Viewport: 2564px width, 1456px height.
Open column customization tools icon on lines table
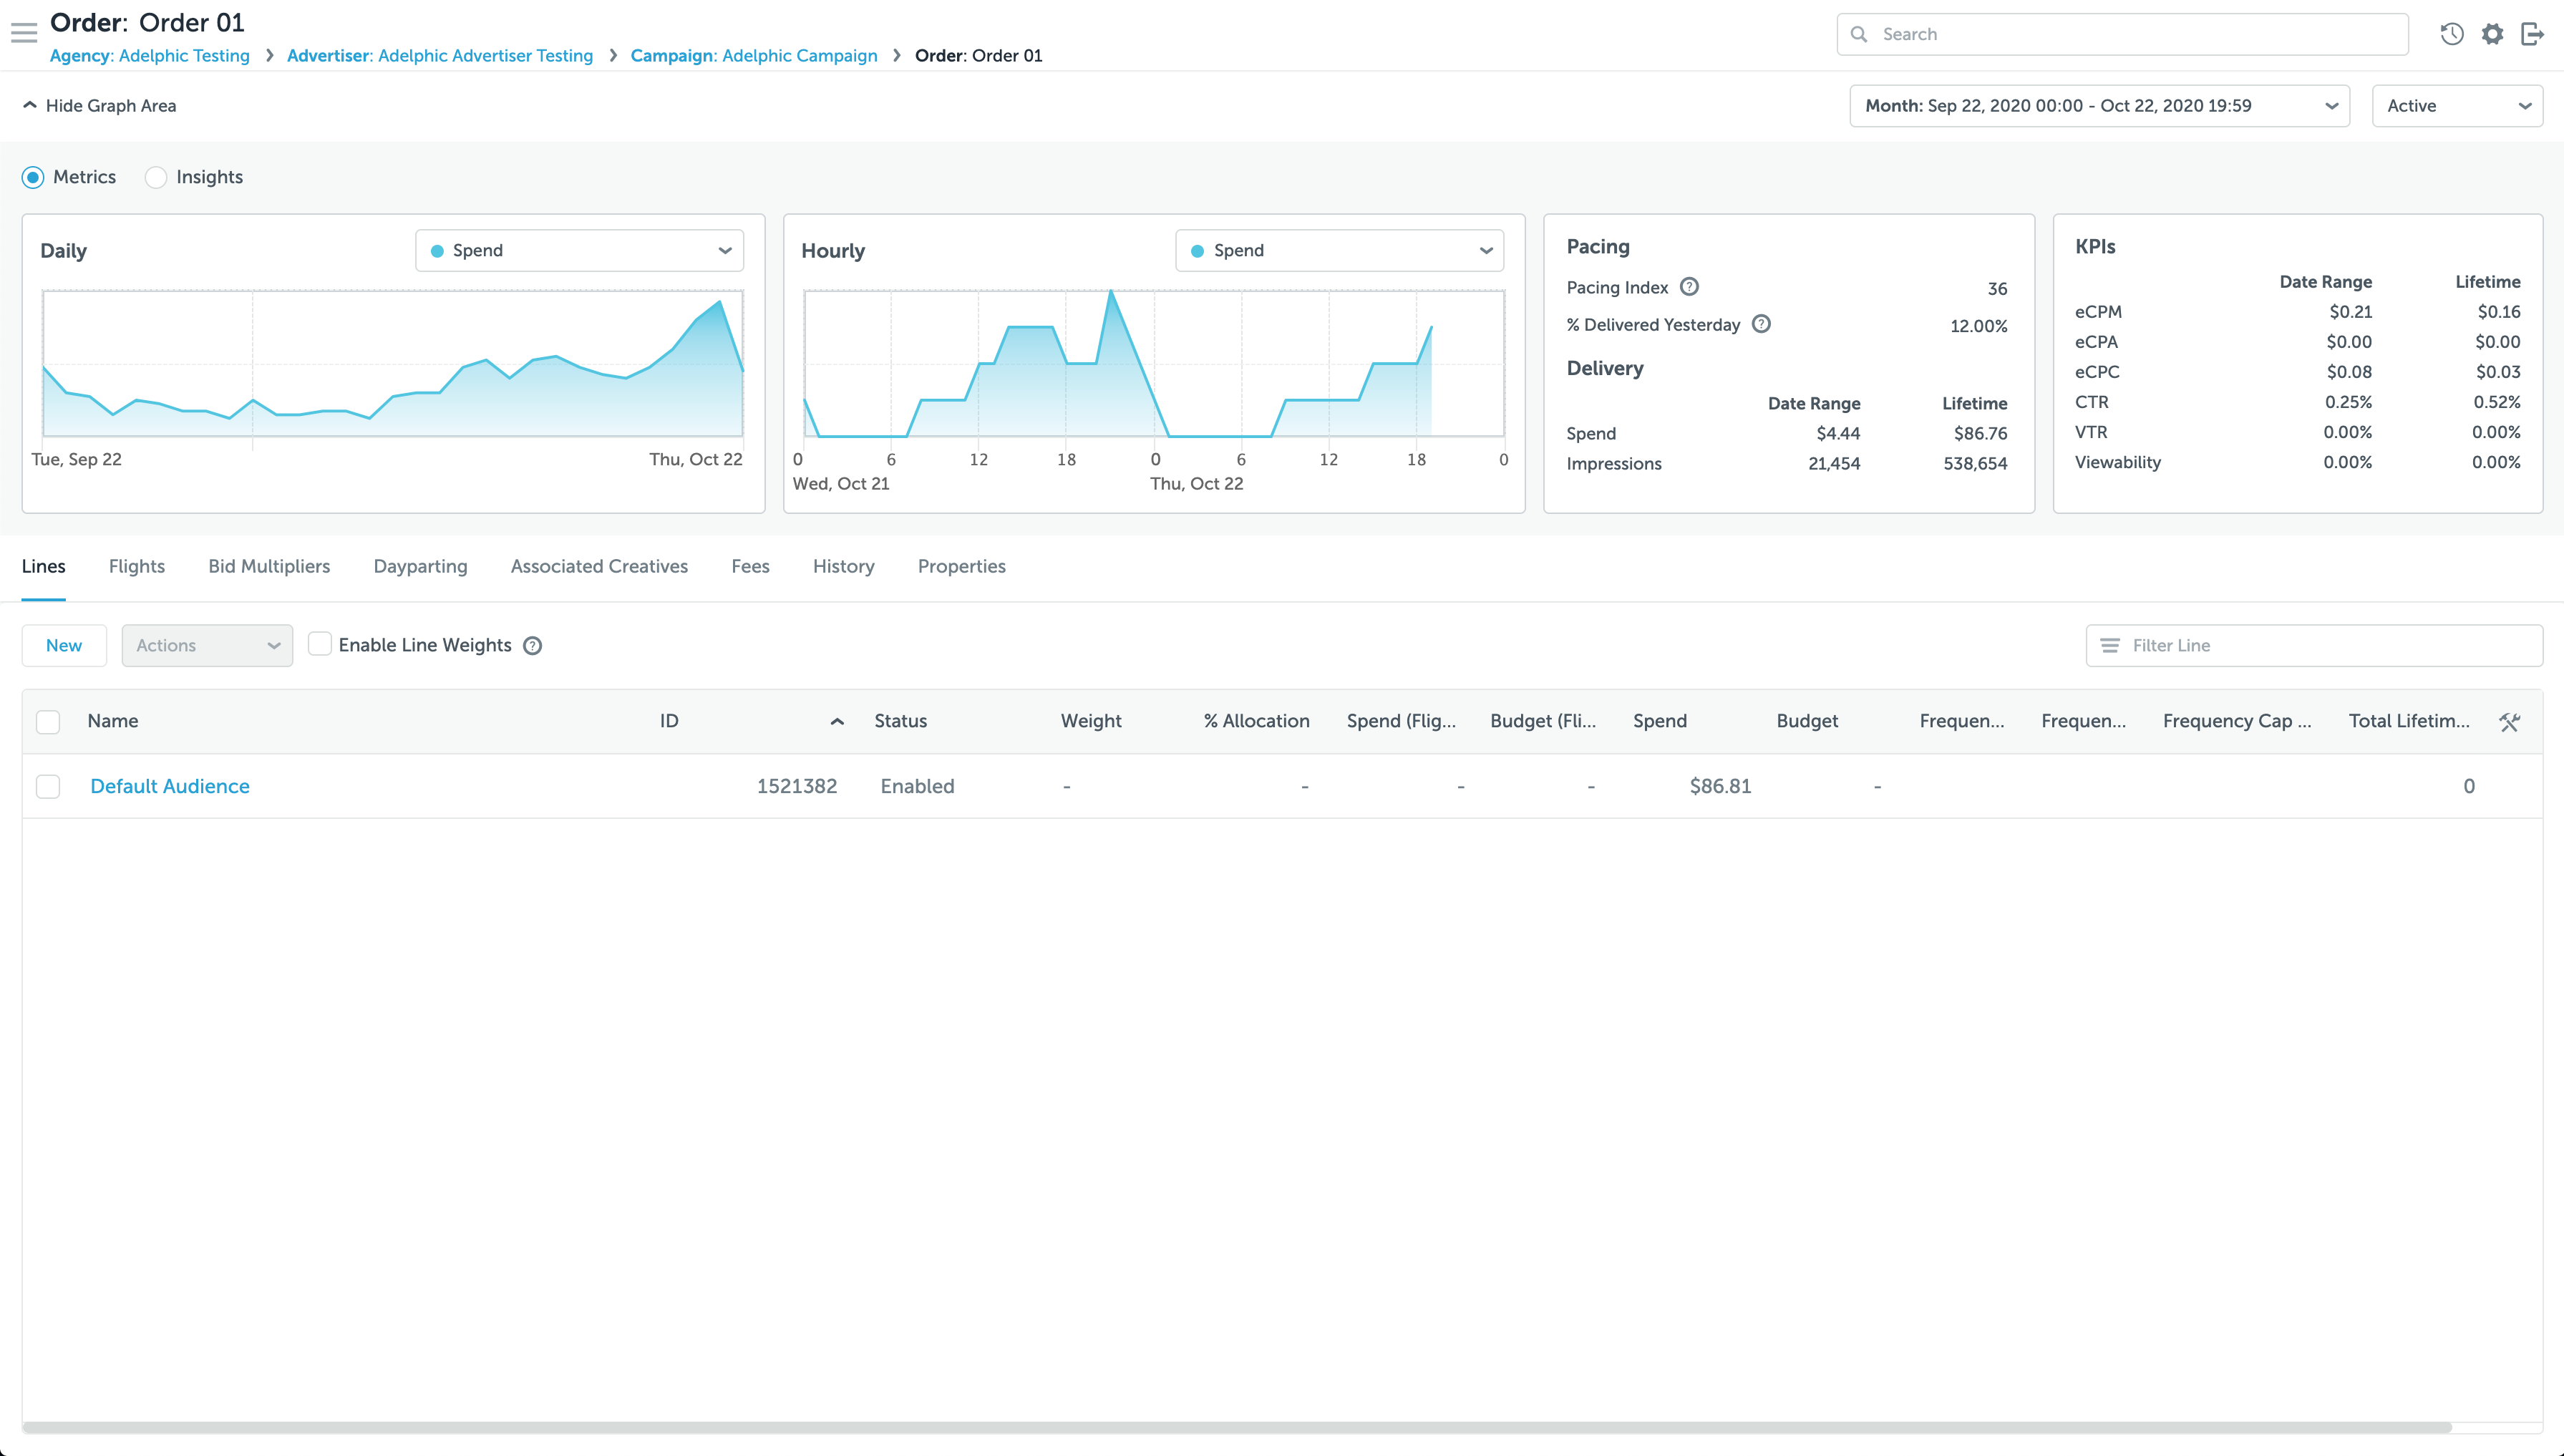click(x=2510, y=721)
